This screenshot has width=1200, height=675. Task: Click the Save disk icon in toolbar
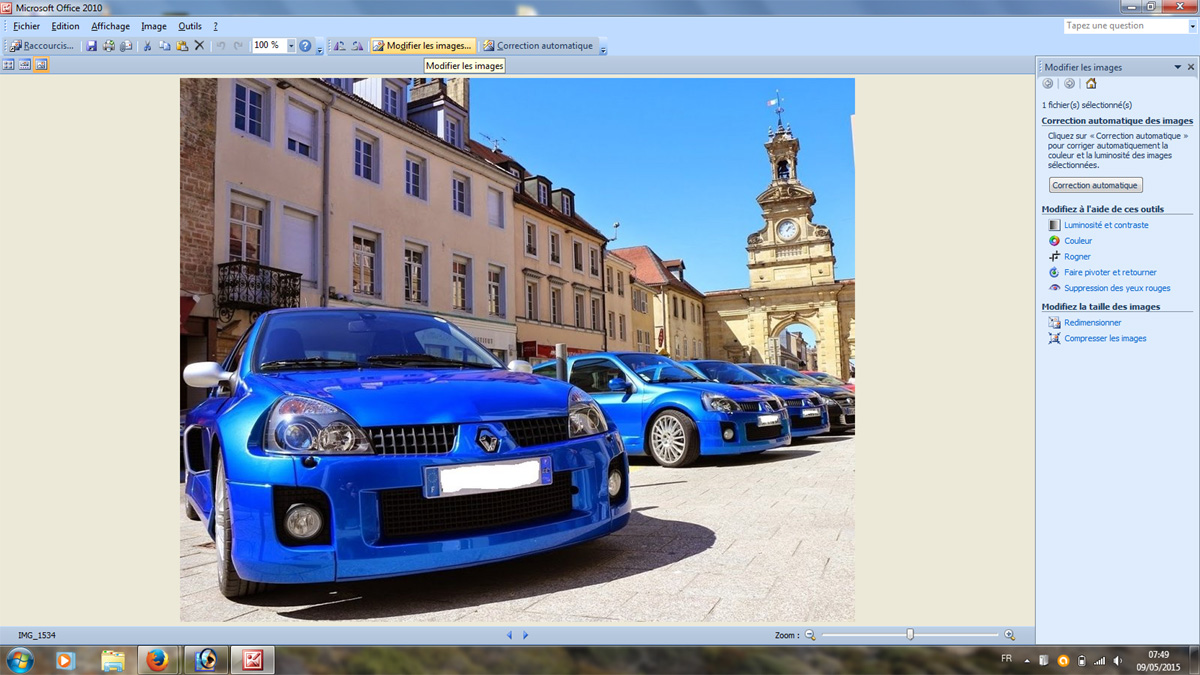tap(91, 46)
